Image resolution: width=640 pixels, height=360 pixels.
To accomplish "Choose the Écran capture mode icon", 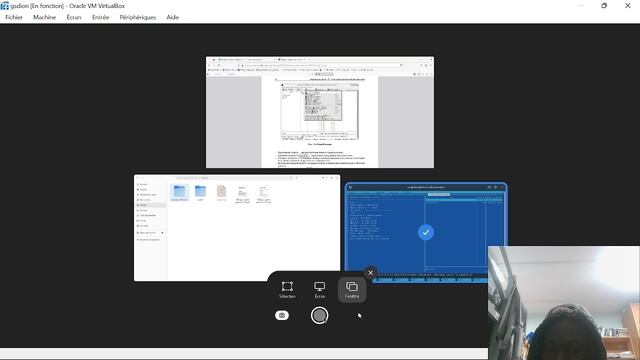I will click(x=320, y=286).
